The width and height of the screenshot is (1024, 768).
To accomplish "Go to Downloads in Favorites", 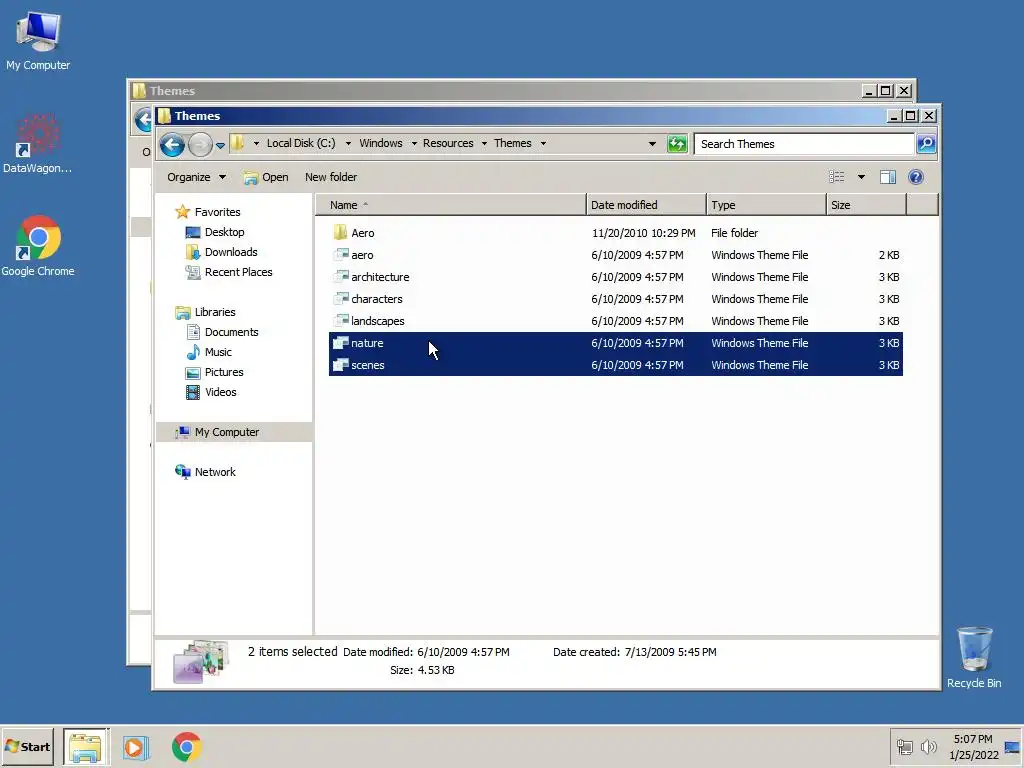I will tap(221, 252).
